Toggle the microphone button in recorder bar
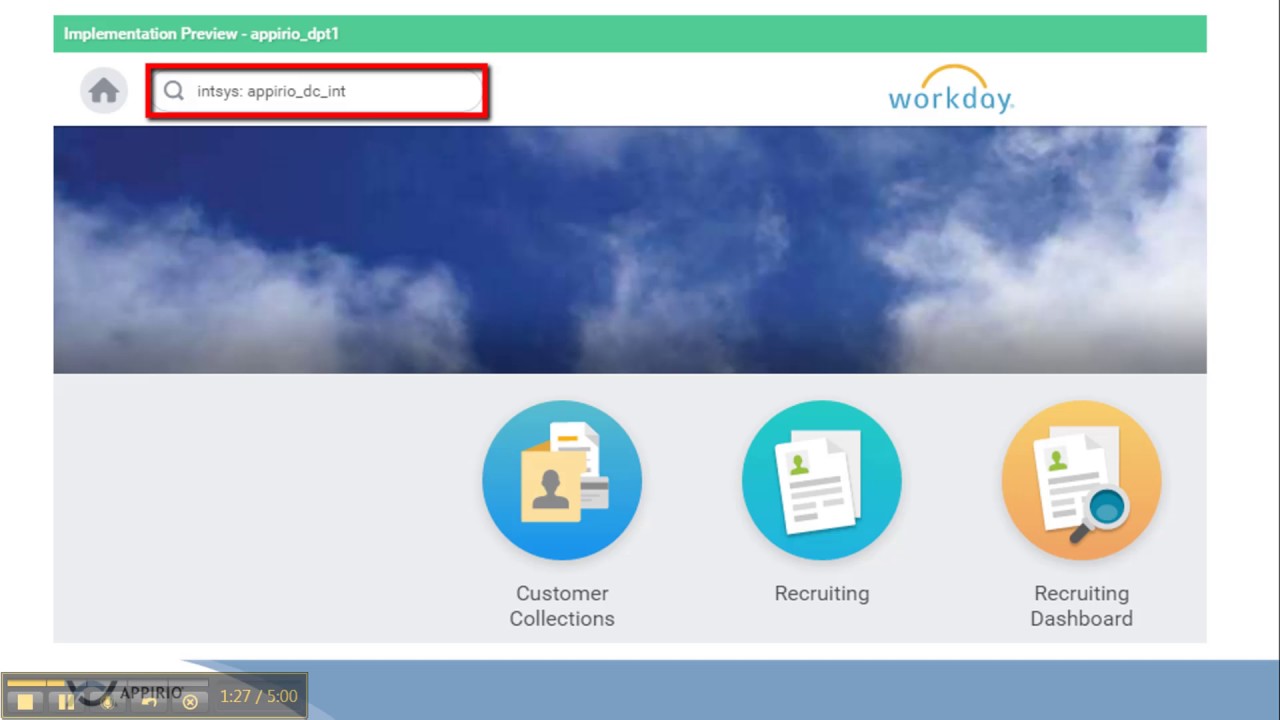The height and width of the screenshot is (720, 1280). [108, 702]
